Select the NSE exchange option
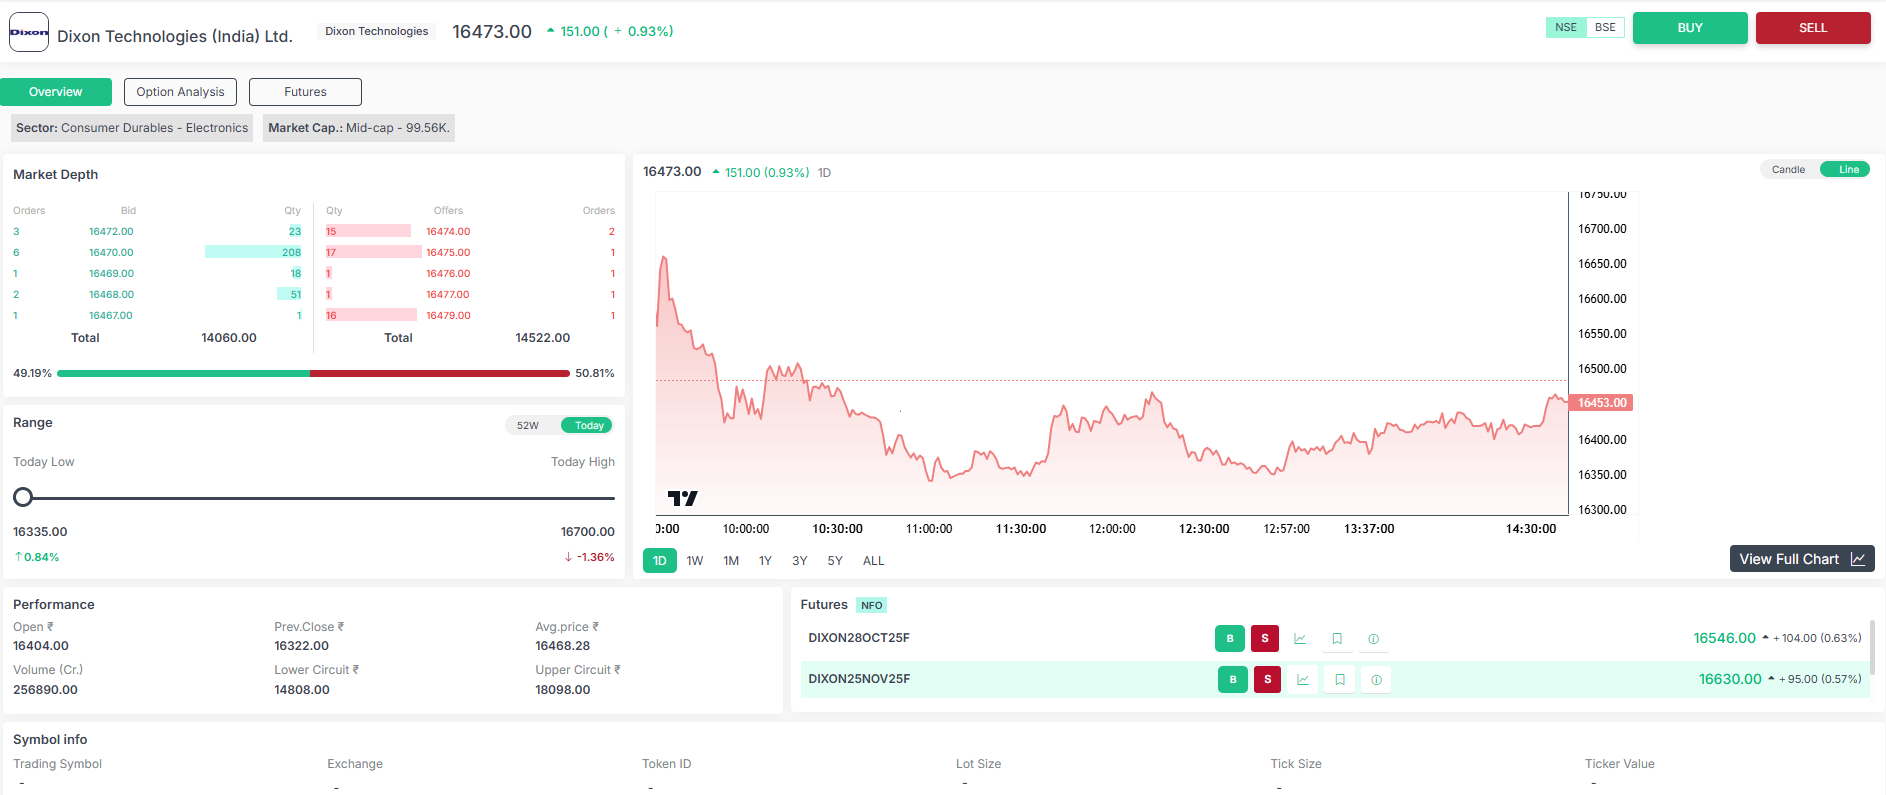 click(1566, 28)
